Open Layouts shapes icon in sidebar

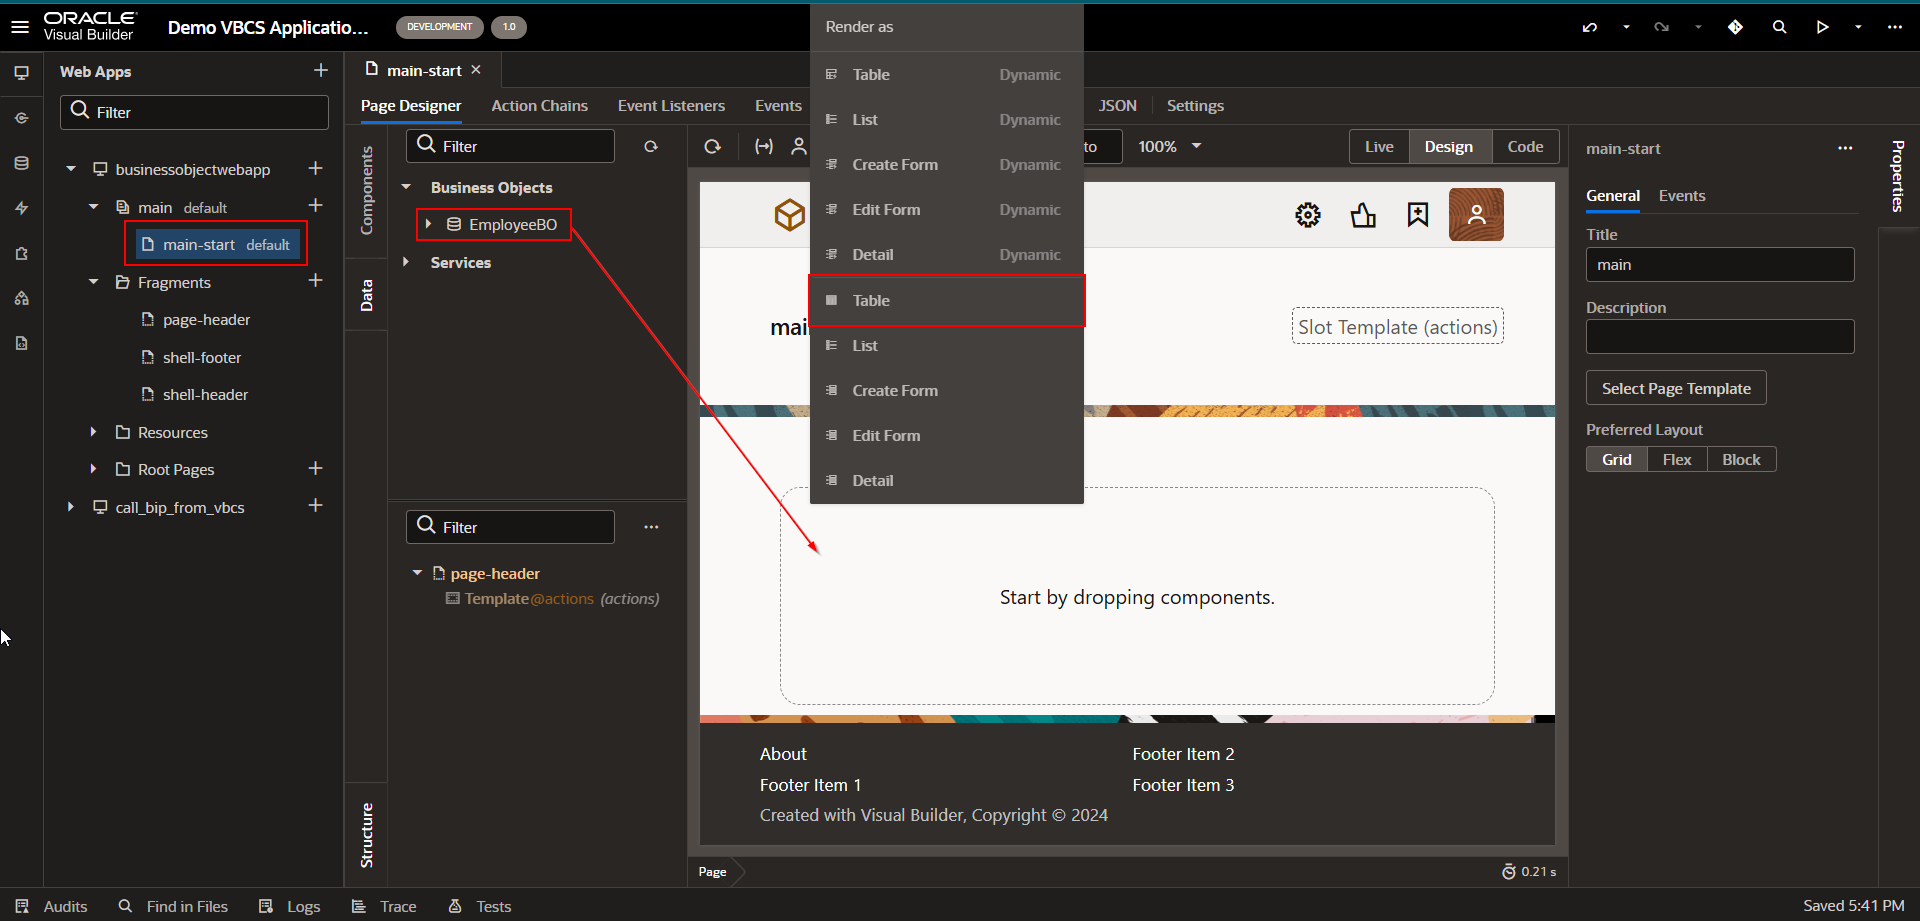pyautogui.click(x=21, y=298)
